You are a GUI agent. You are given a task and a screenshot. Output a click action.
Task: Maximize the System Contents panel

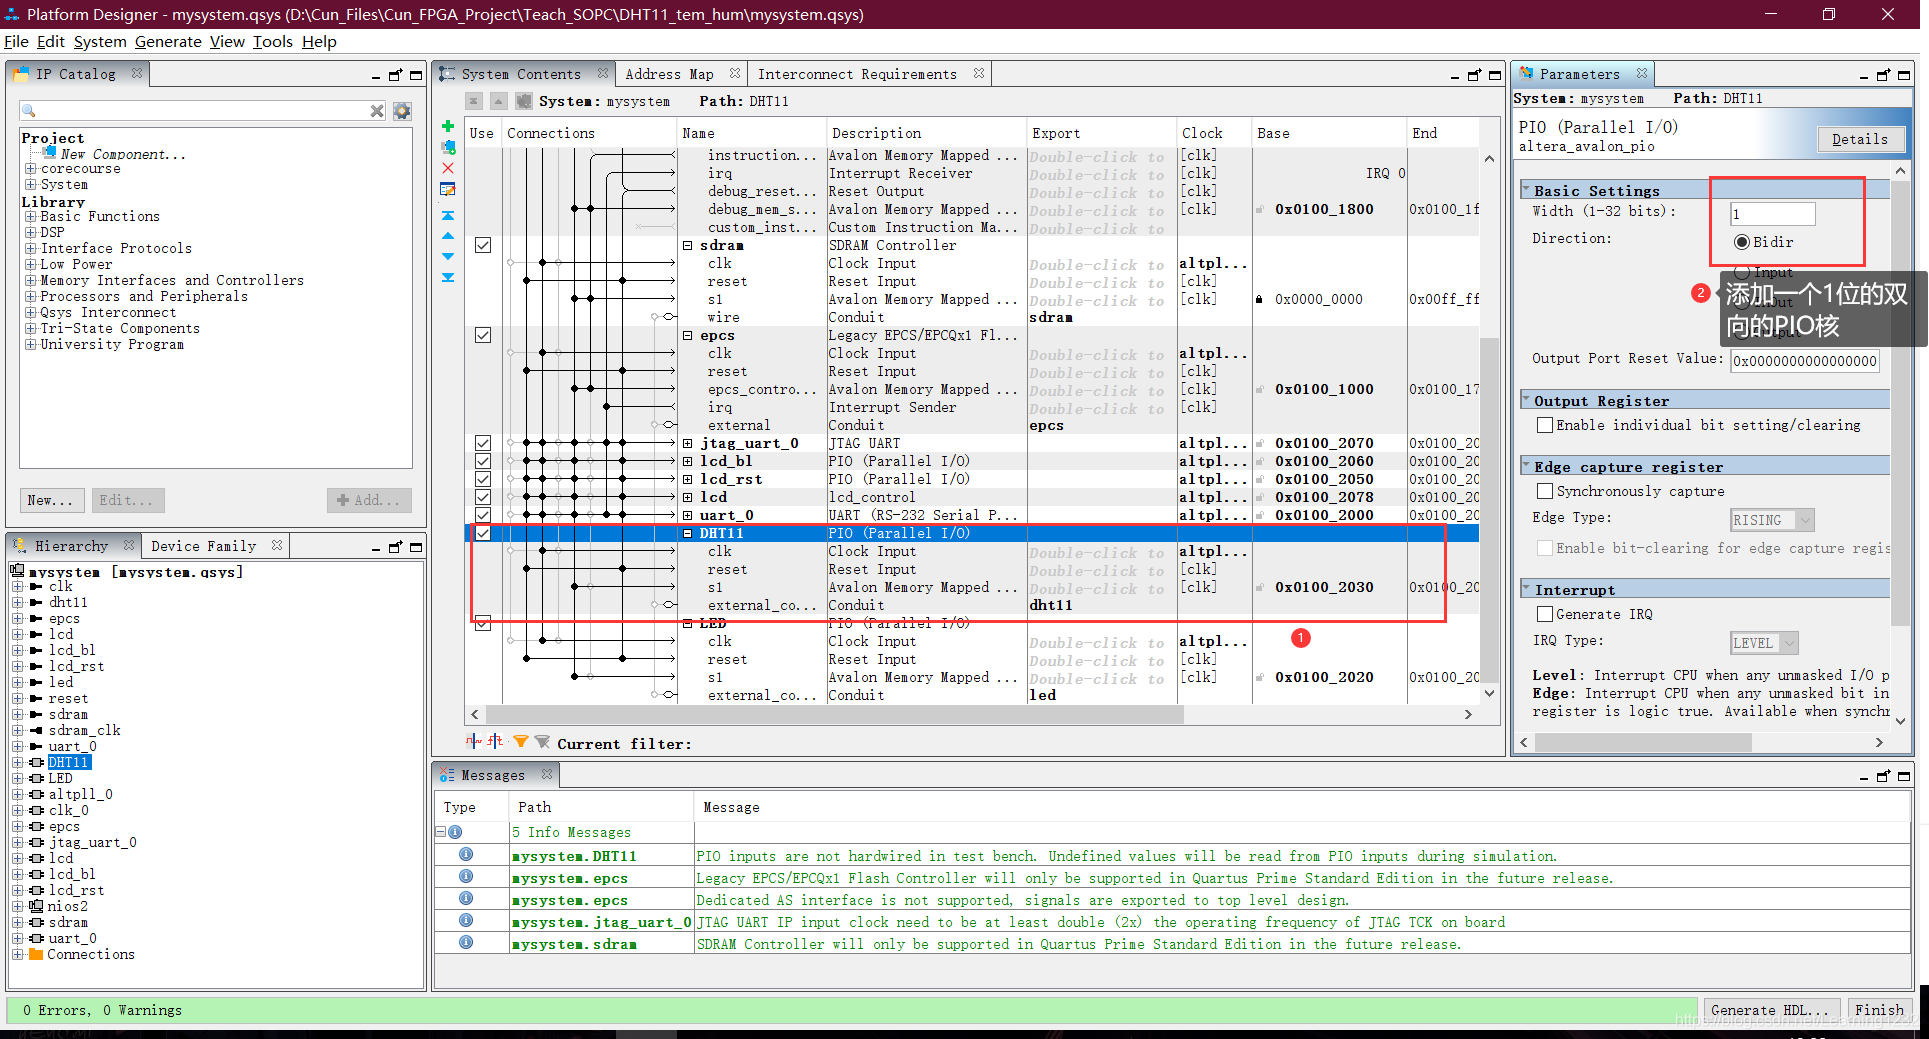[1495, 75]
